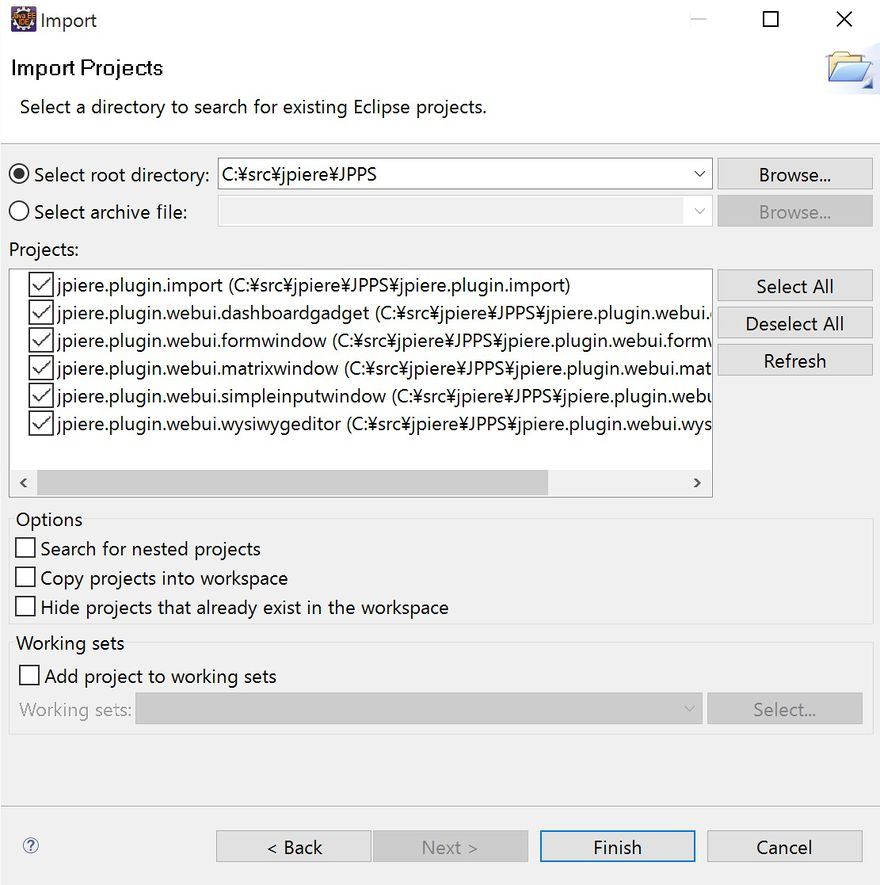This screenshot has width=880, height=885.
Task: Click the import folder banner icon
Action: point(849,68)
